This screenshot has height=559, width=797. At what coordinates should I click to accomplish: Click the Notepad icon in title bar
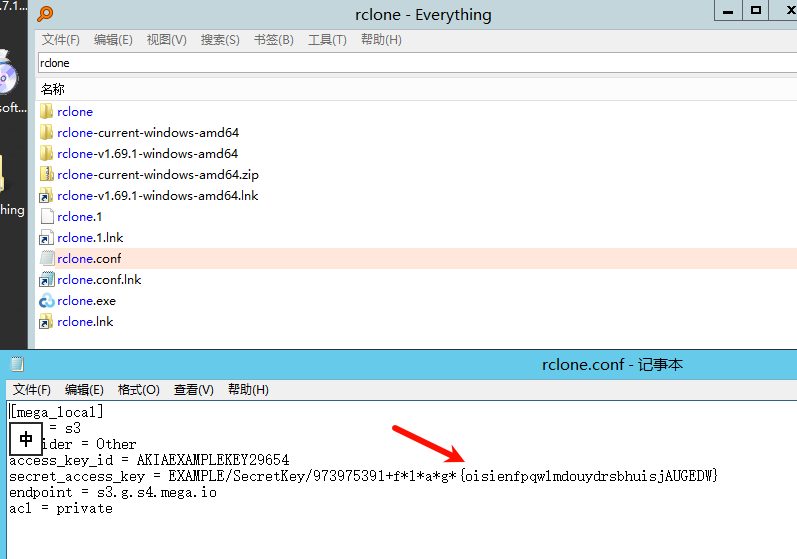click(17, 365)
